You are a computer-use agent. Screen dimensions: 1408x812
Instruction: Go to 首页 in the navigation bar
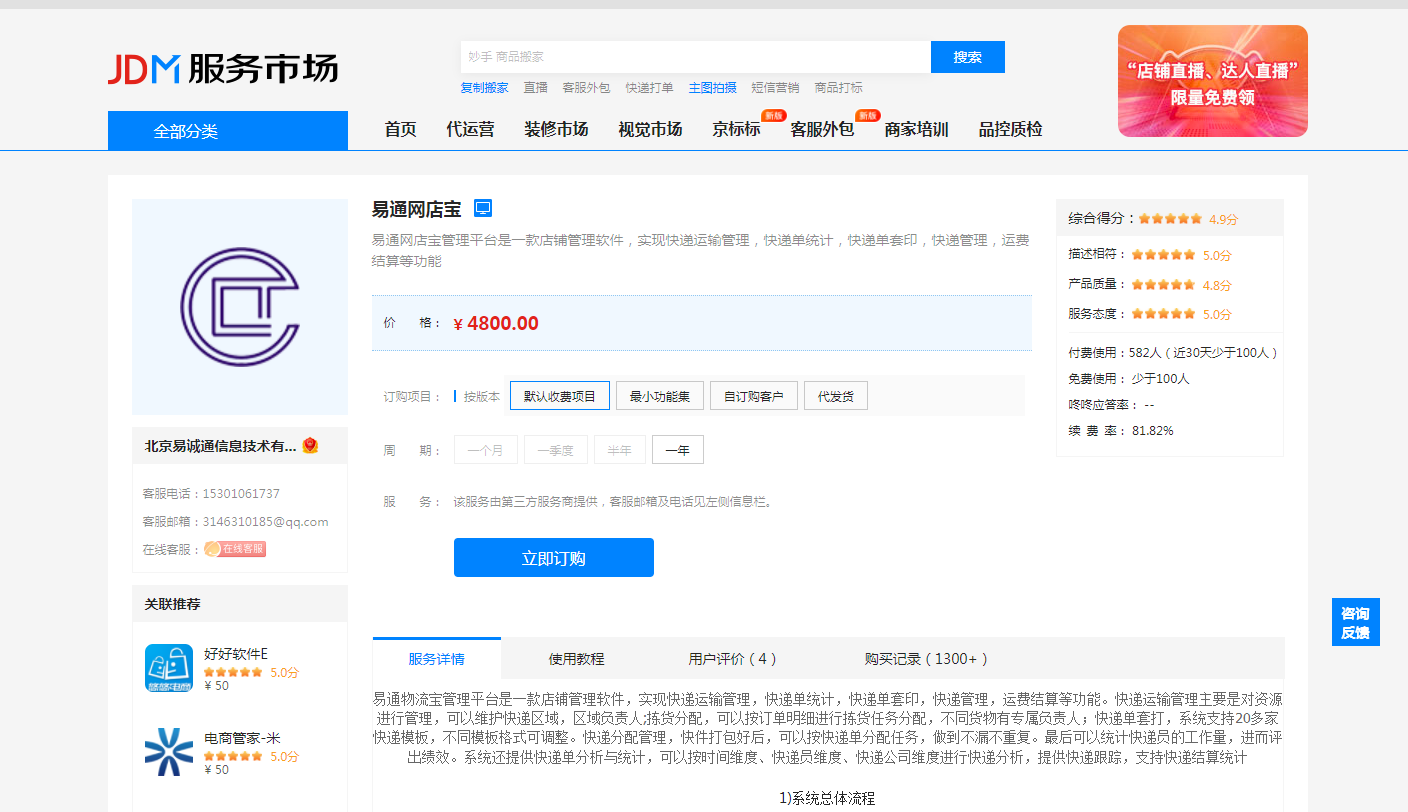coord(401,129)
